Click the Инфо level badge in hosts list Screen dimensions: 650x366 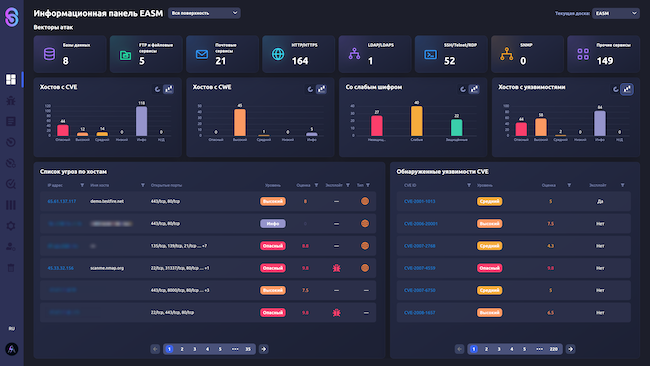point(273,223)
